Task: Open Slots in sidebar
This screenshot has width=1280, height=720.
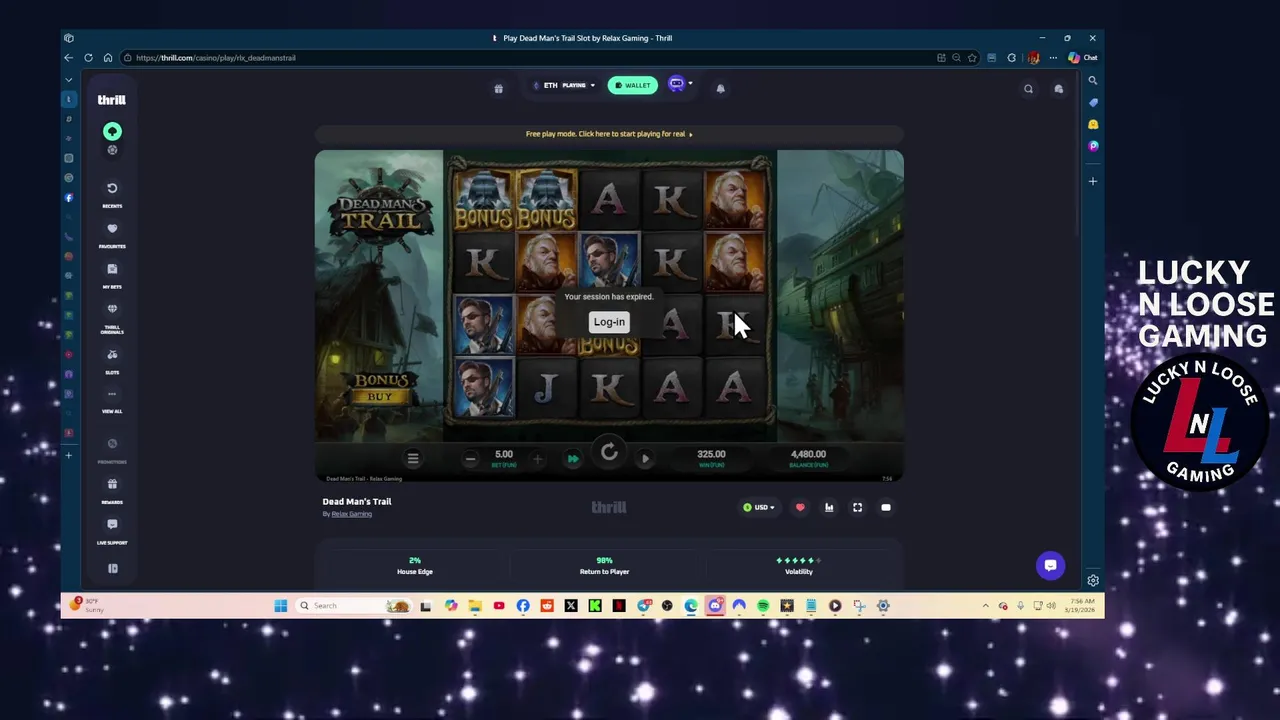Action: 112,361
